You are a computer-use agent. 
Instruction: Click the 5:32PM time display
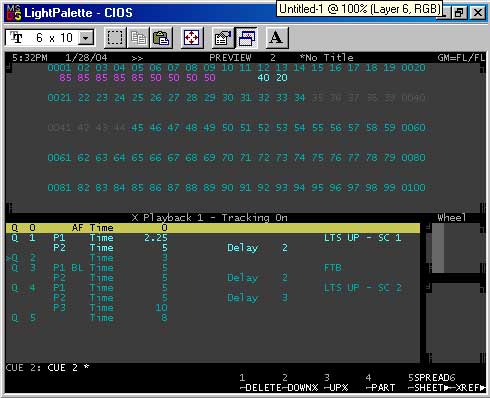[x=30, y=58]
